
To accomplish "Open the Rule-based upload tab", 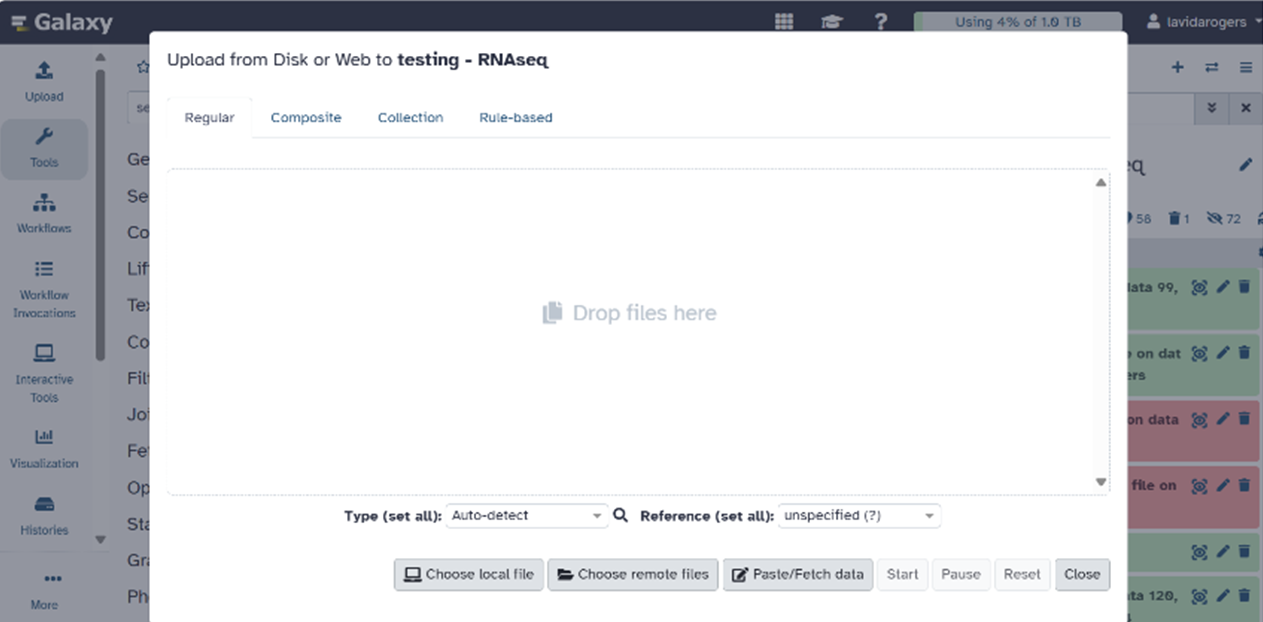I will coord(516,117).
